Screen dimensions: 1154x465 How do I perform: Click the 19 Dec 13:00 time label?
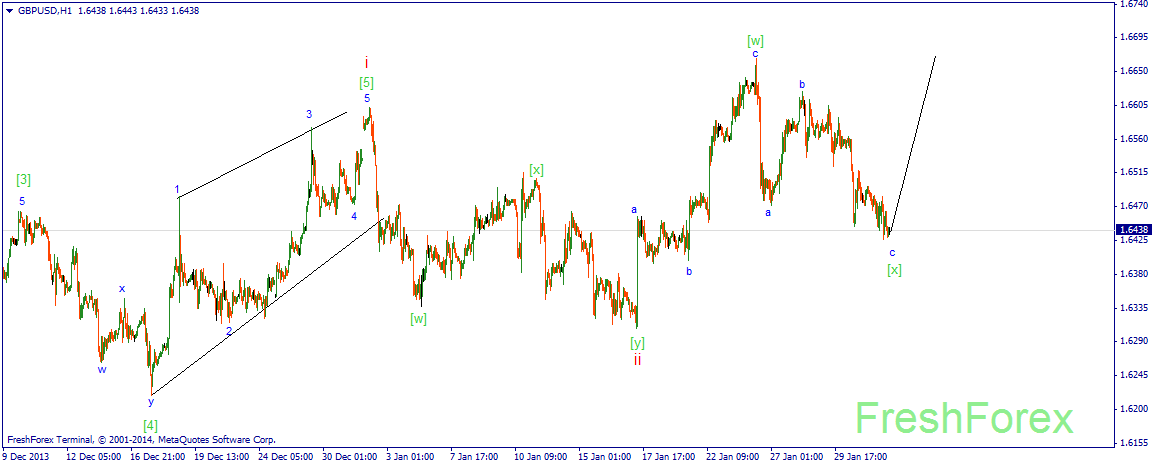coord(222,456)
